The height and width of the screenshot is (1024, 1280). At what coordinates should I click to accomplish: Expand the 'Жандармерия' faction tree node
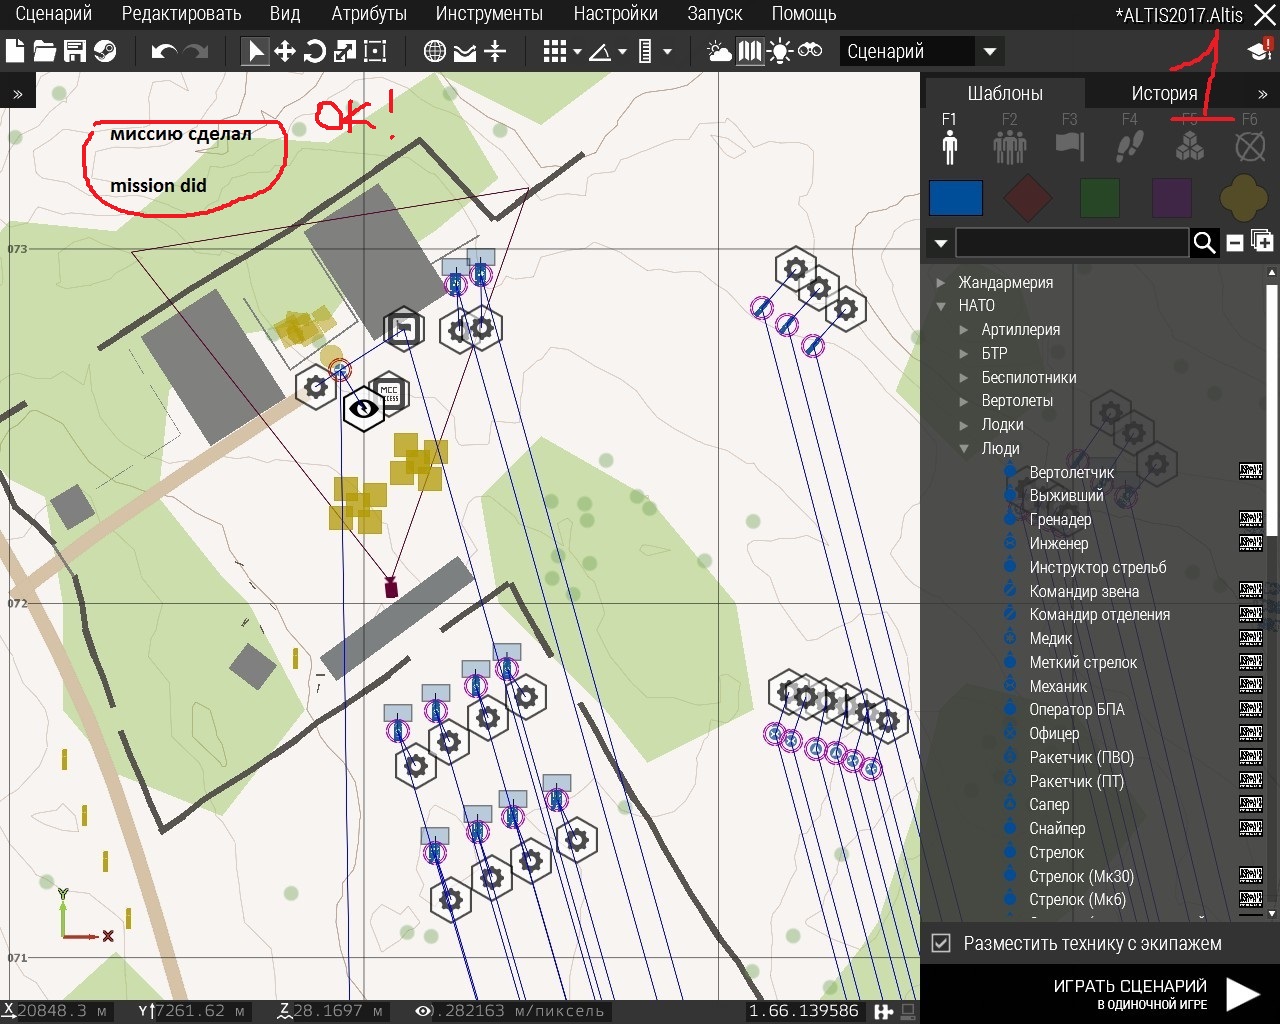coord(940,283)
